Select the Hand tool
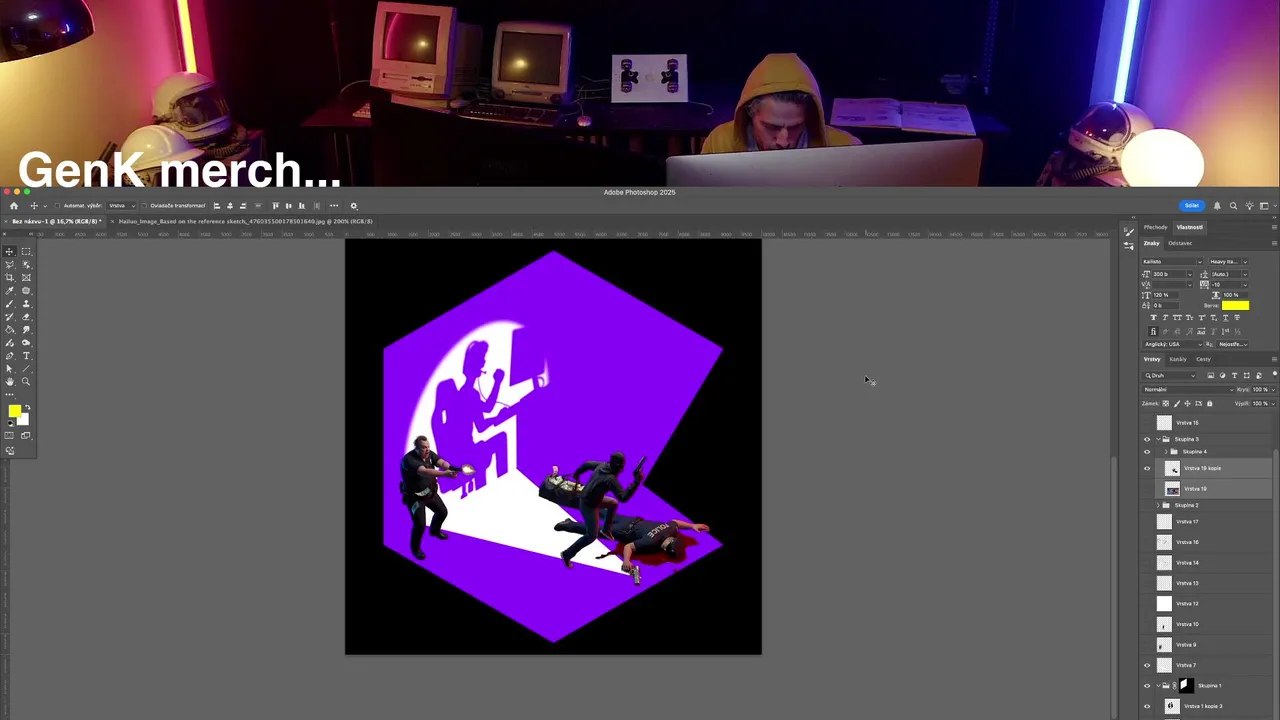The height and width of the screenshot is (720, 1280). pos(9,381)
